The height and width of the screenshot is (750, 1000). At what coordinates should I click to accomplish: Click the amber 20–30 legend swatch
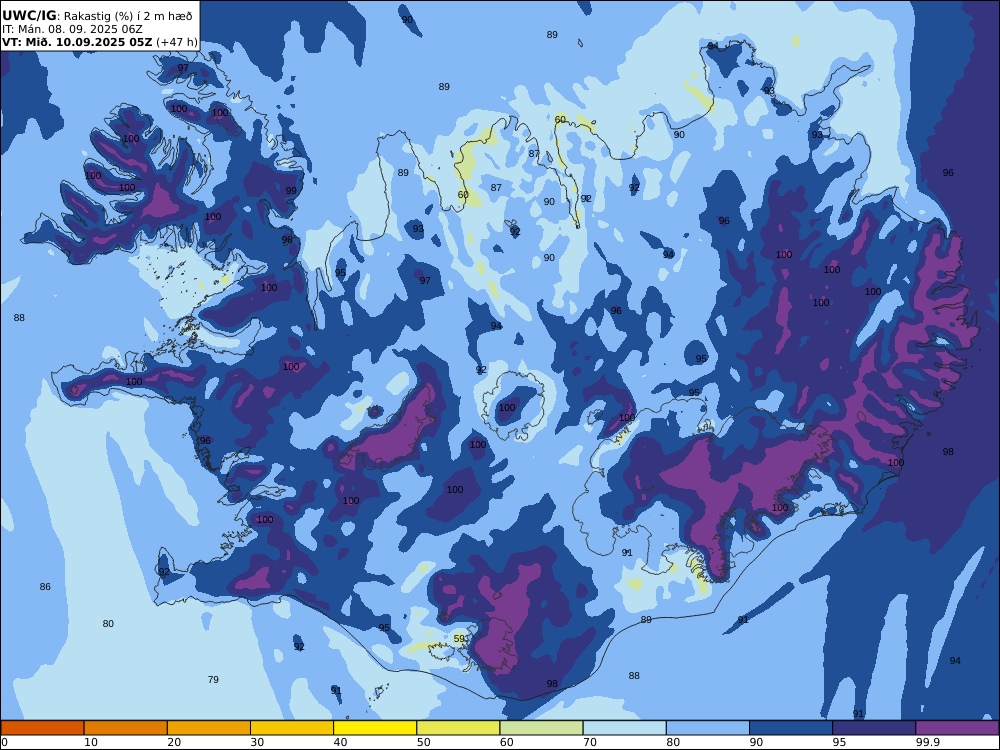click(209, 728)
